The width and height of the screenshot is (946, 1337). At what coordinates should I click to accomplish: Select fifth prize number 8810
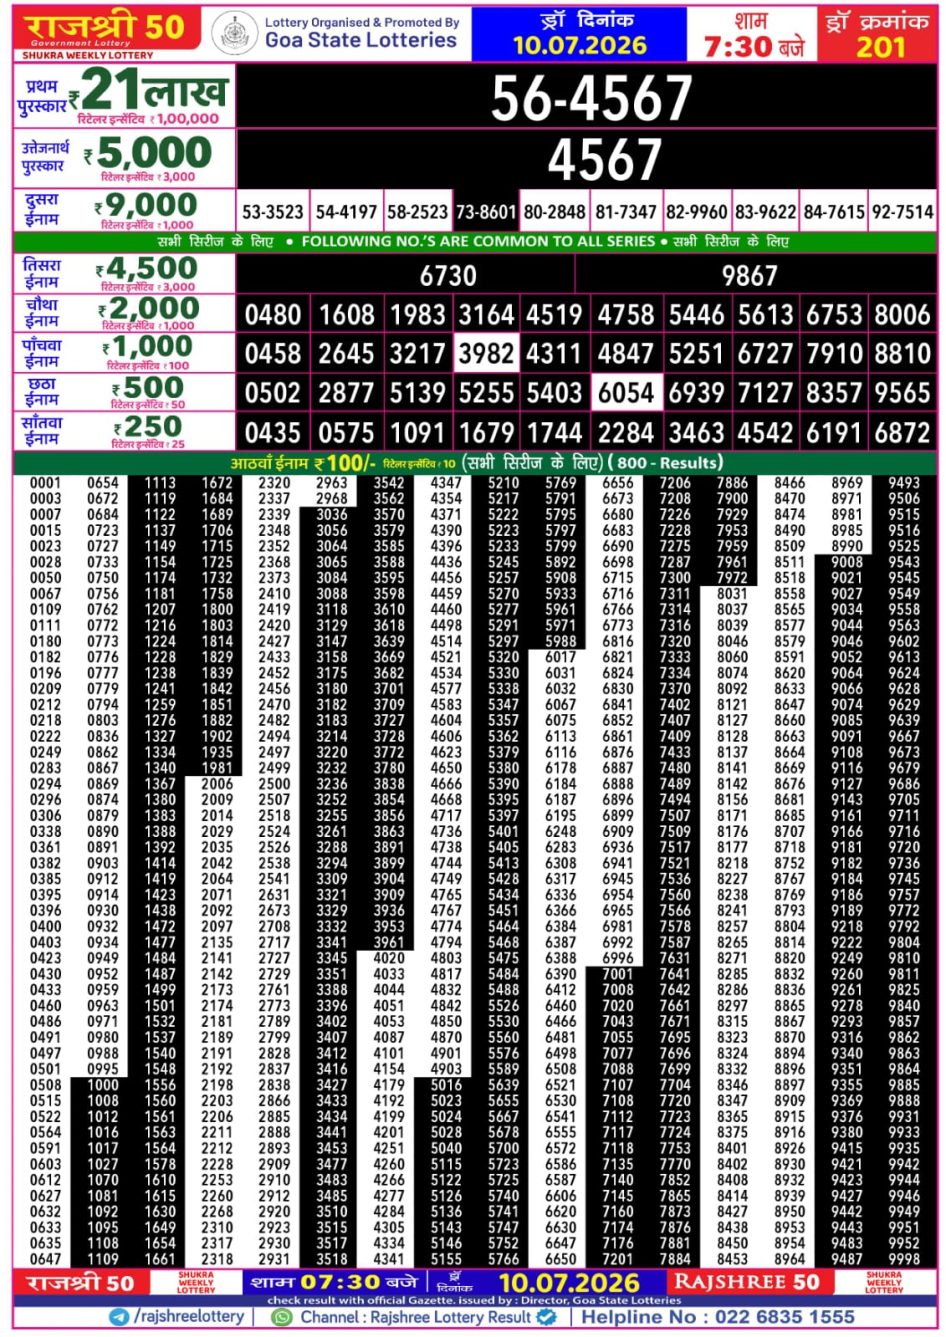(902, 354)
